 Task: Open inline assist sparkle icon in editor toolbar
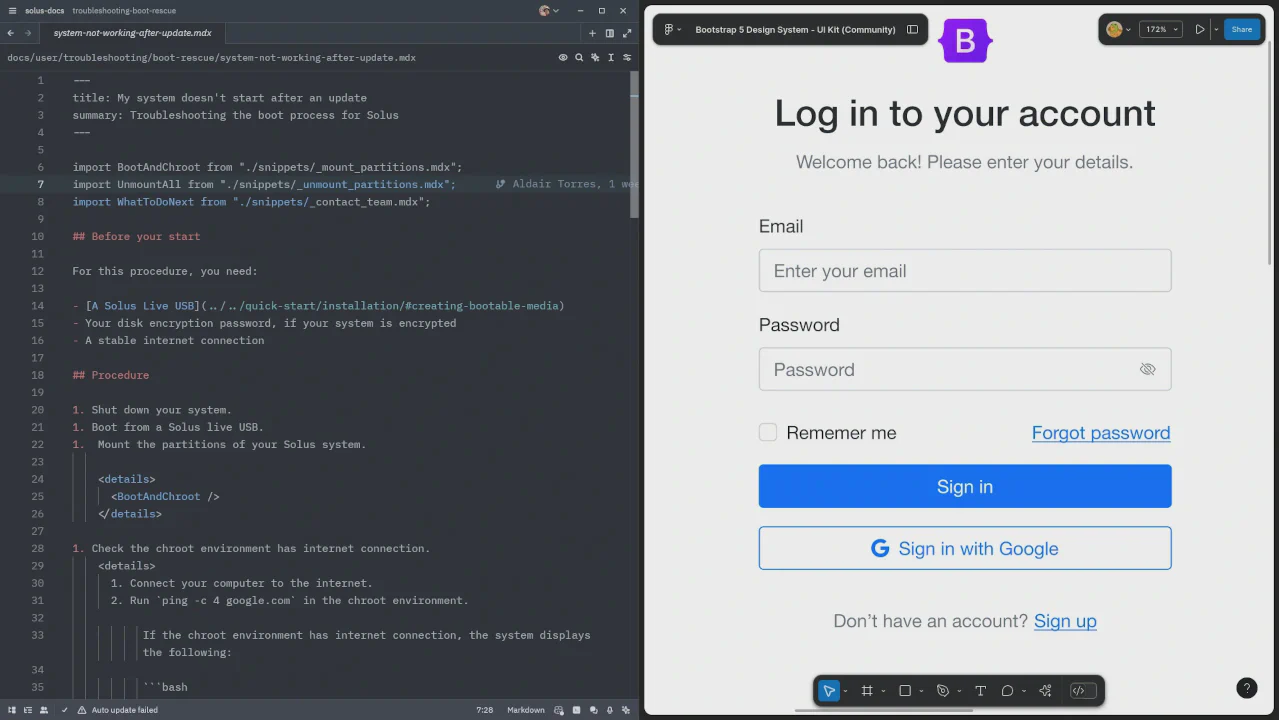(595, 58)
